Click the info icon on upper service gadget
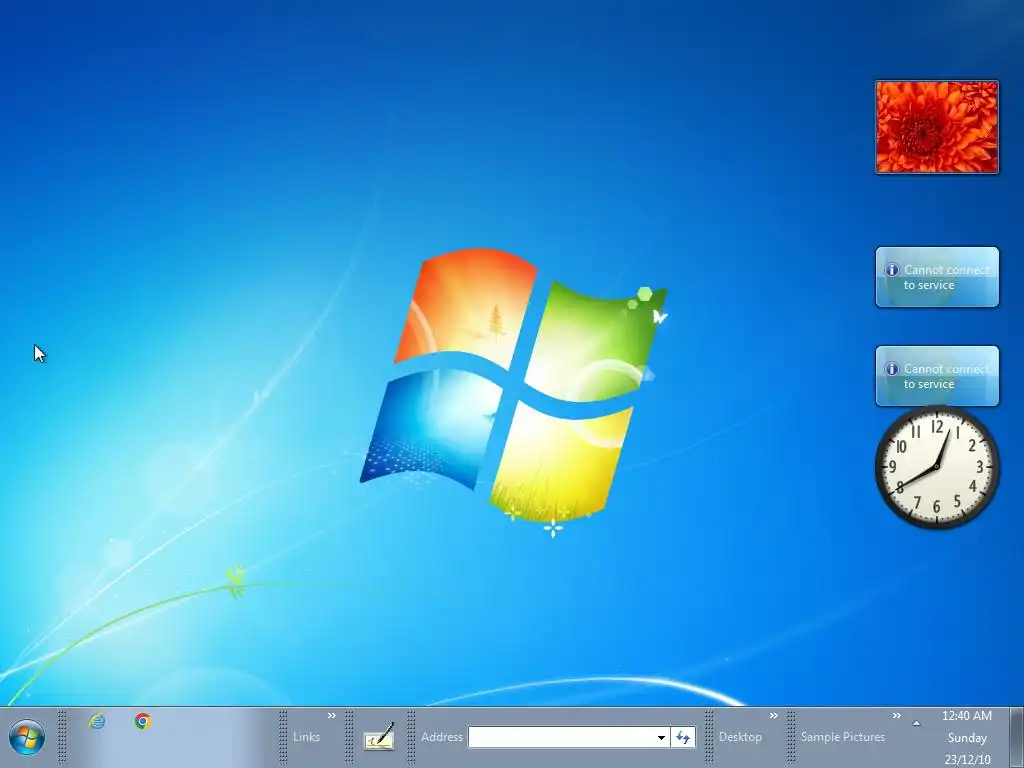The width and height of the screenshot is (1024, 768). [x=891, y=270]
